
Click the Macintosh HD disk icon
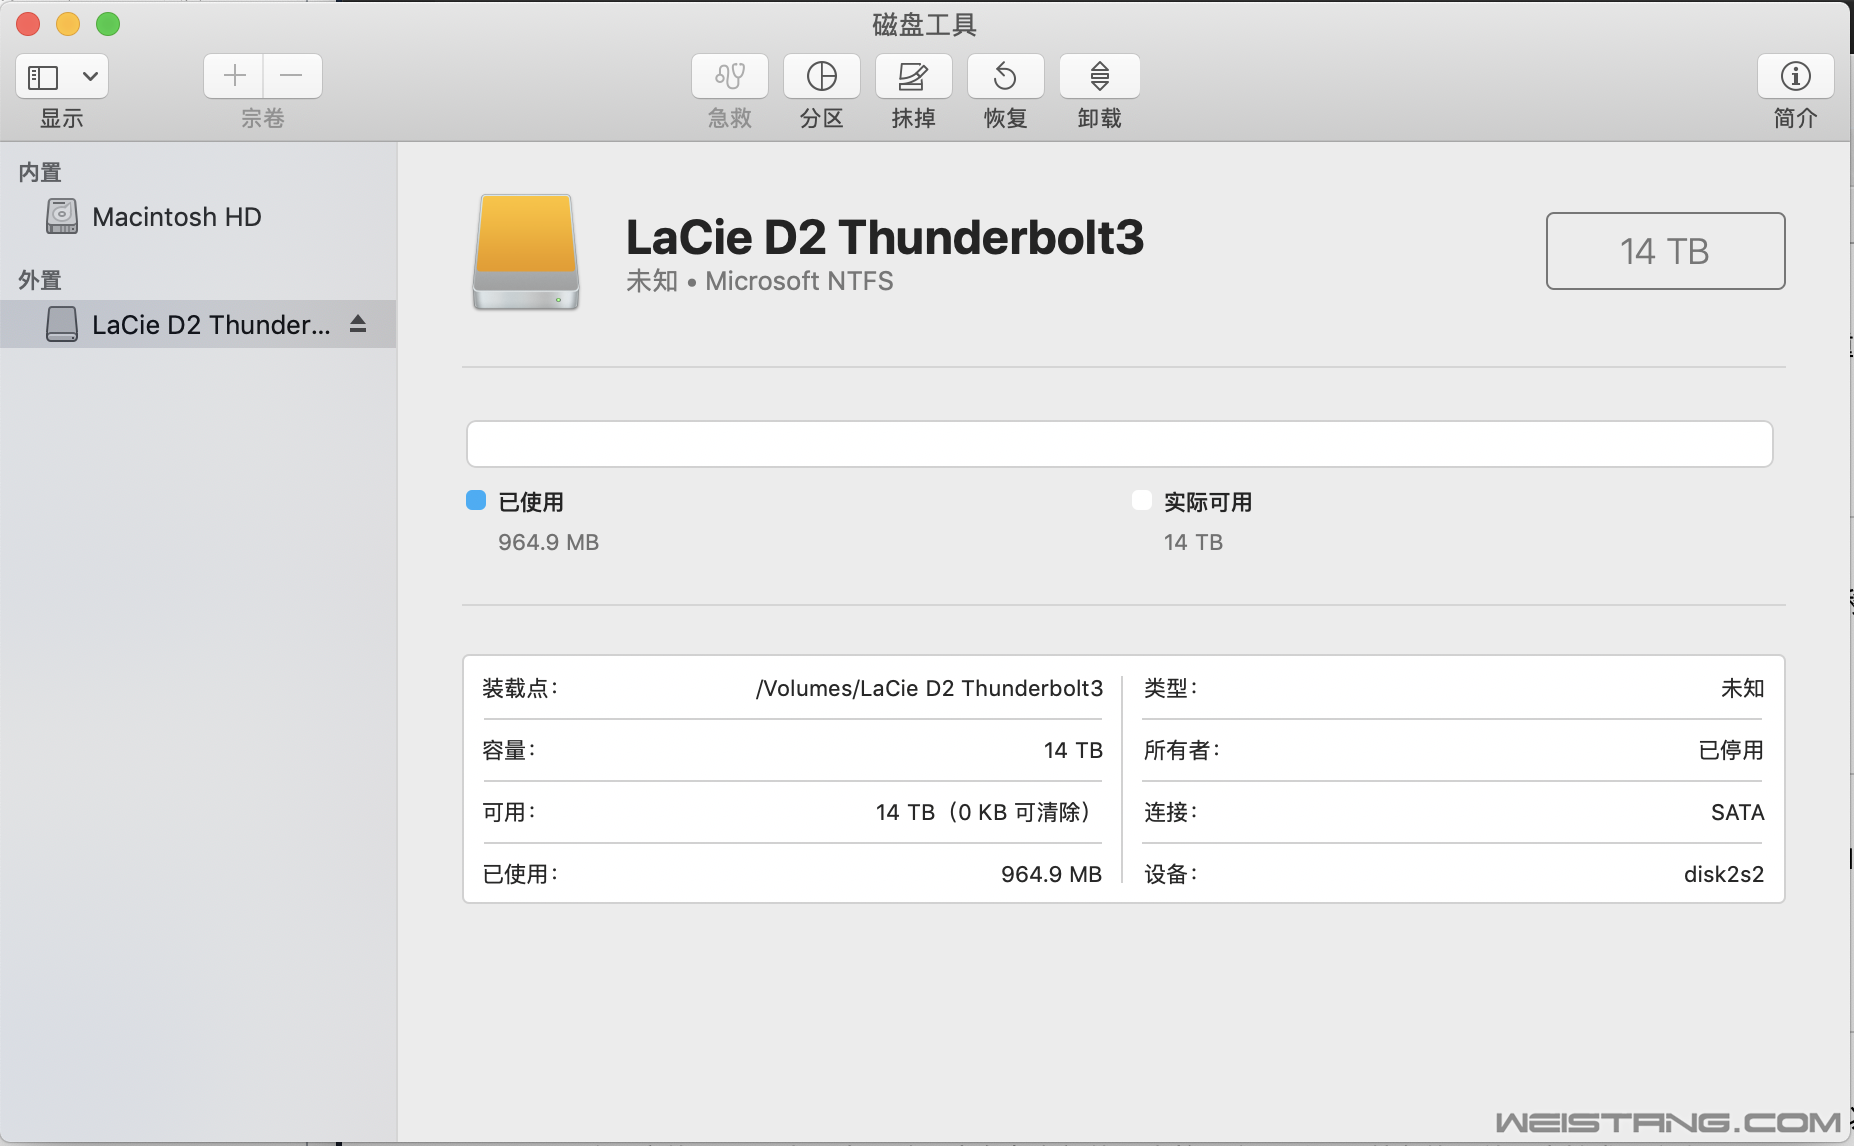[x=62, y=216]
